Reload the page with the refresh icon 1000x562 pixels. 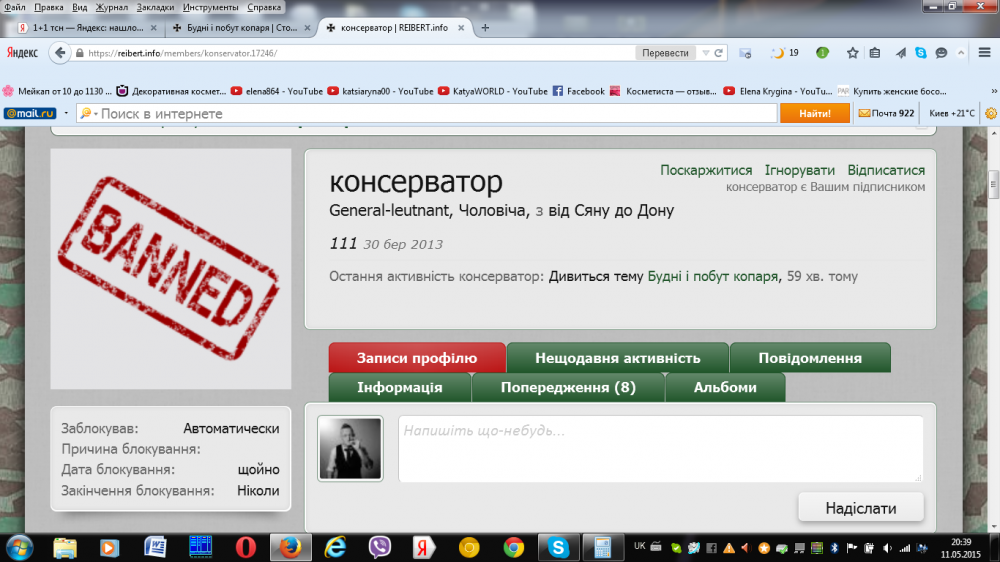(x=719, y=53)
